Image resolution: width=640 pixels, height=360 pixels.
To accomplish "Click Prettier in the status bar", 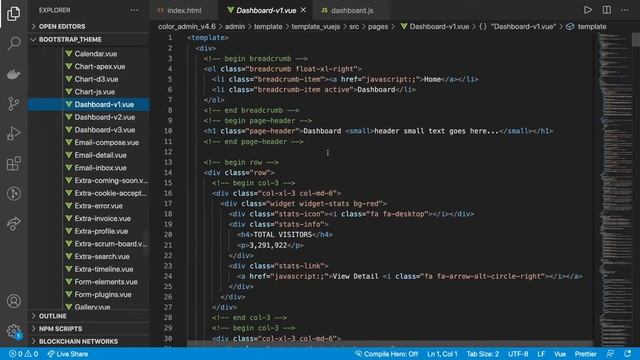I will tap(585, 354).
